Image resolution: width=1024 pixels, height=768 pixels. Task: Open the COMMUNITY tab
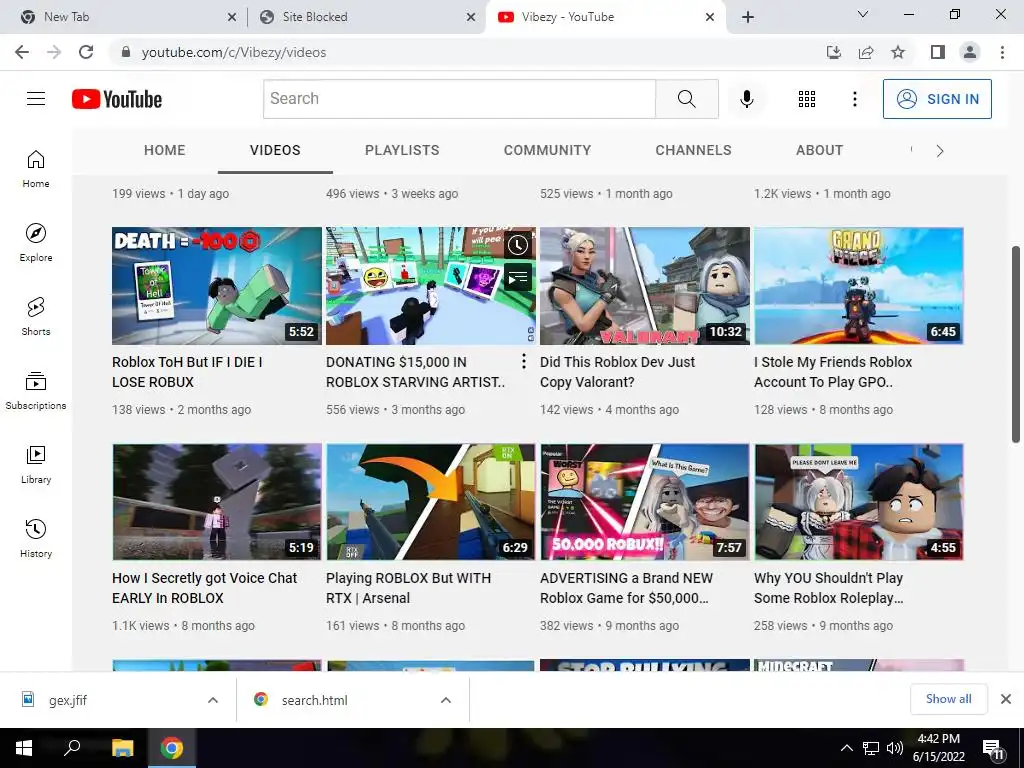[547, 150]
